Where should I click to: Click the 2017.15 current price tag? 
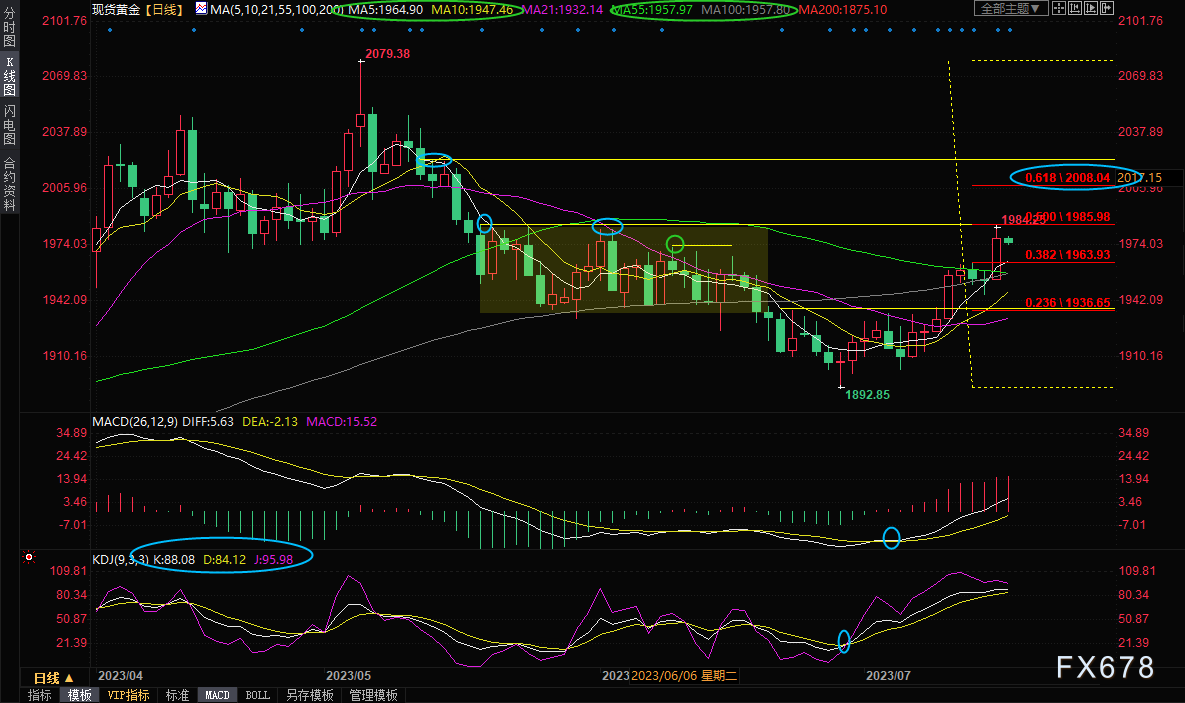pyautogui.click(x=1139, y=178)
